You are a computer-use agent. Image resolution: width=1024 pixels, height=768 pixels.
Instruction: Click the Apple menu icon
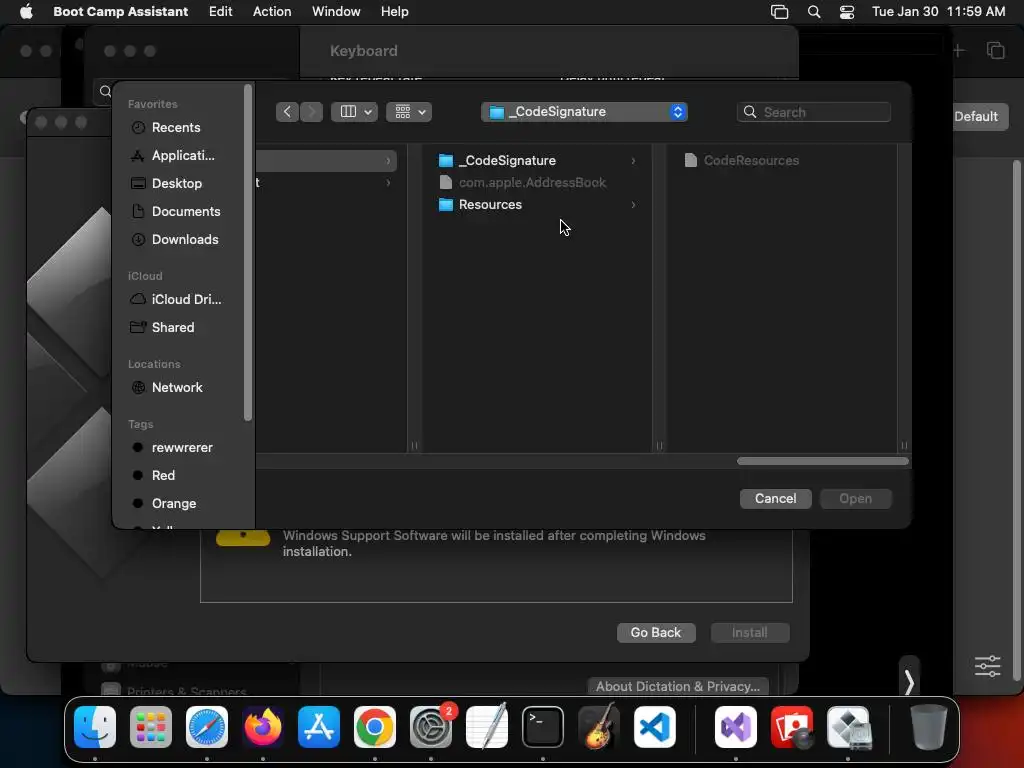coord(26,11)
